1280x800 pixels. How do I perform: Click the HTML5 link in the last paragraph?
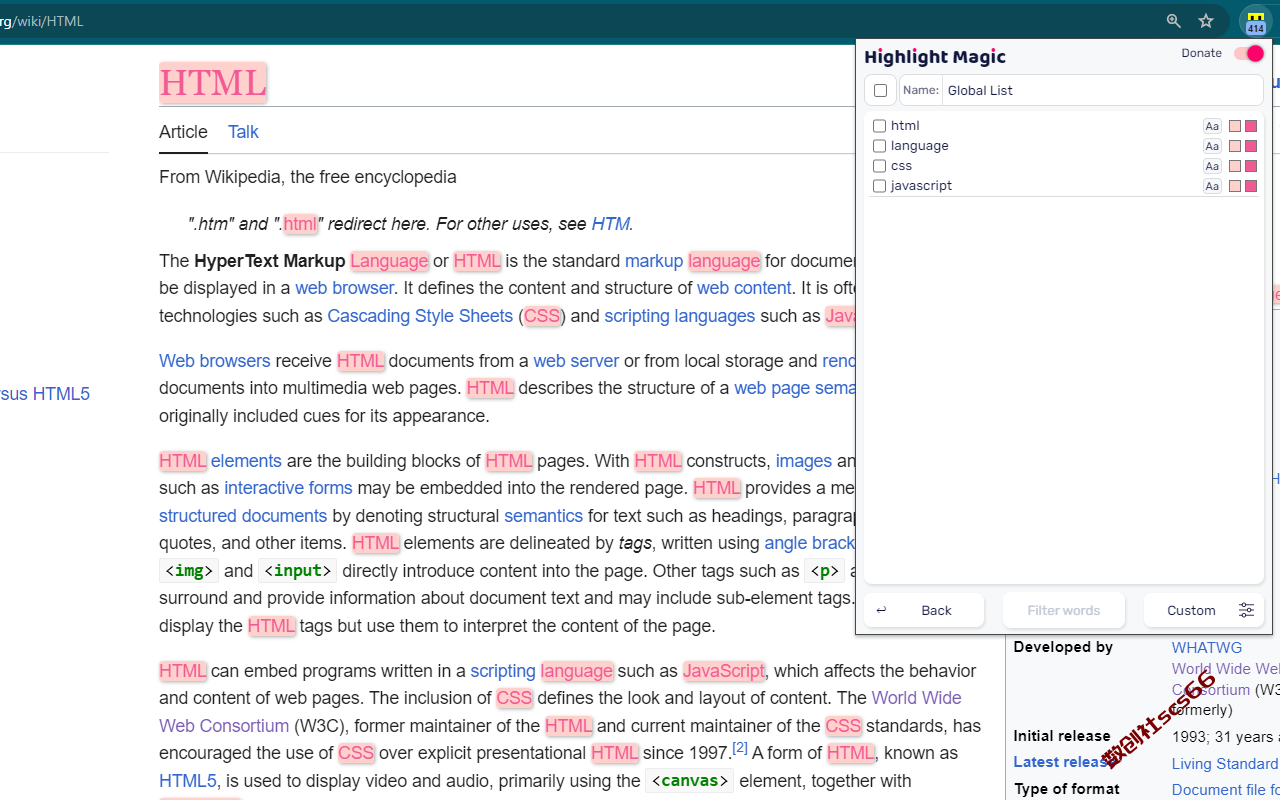pyautogui.click(x=188, y=781)
